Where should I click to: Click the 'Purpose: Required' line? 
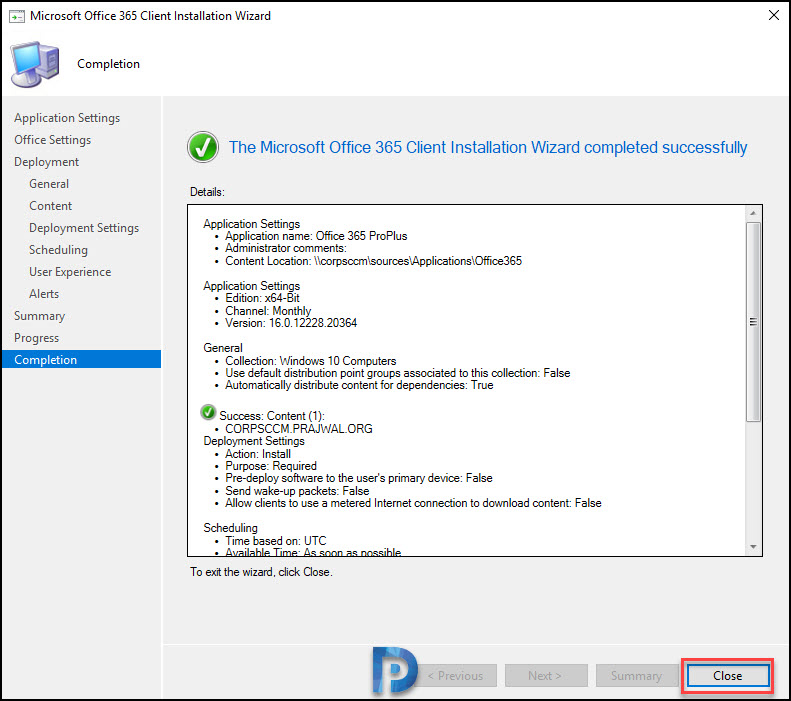[271, 466]
